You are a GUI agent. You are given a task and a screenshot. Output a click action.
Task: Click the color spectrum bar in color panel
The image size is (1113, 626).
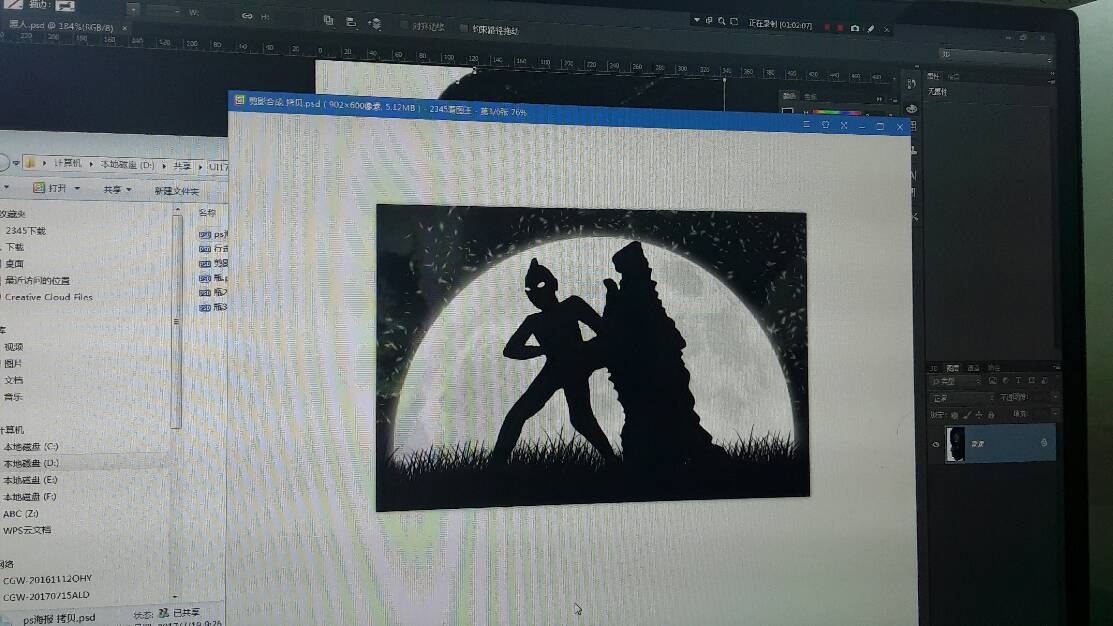[838, 112]
